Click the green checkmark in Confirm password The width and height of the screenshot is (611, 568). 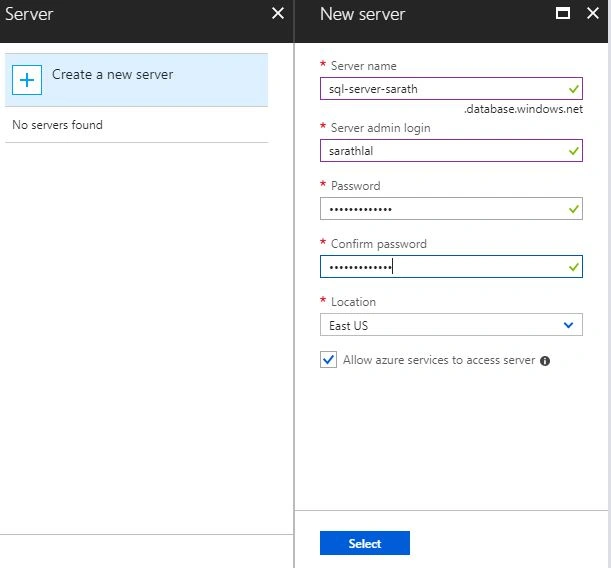click(574, 267)
